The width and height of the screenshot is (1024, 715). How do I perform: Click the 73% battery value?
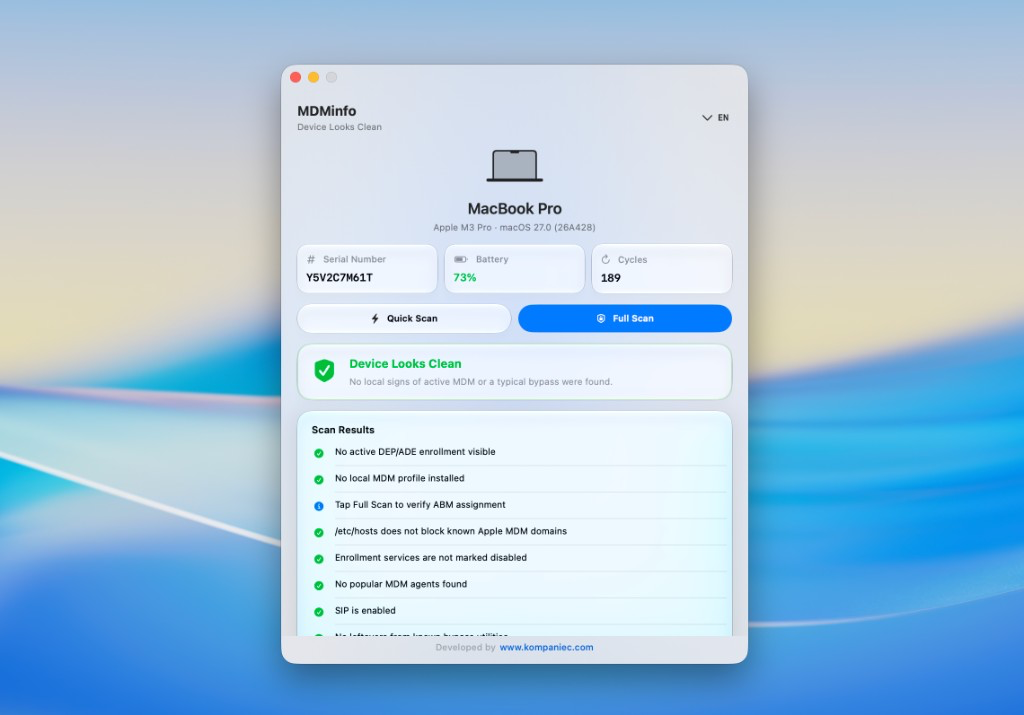click(x=465, y=278)
